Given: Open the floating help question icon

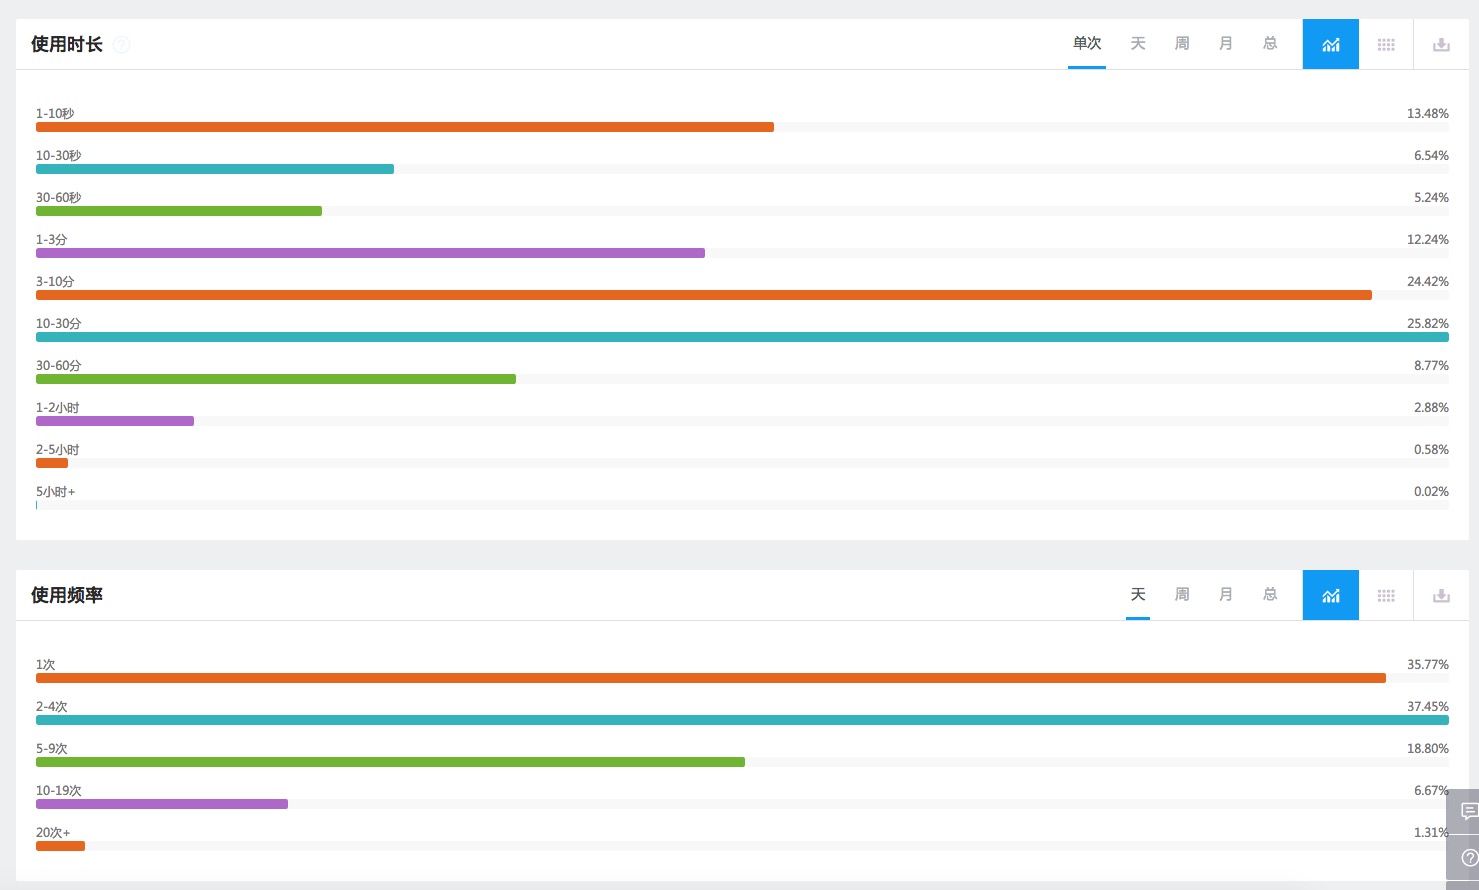Looking at the screenshot, I should click(1466, 858).
